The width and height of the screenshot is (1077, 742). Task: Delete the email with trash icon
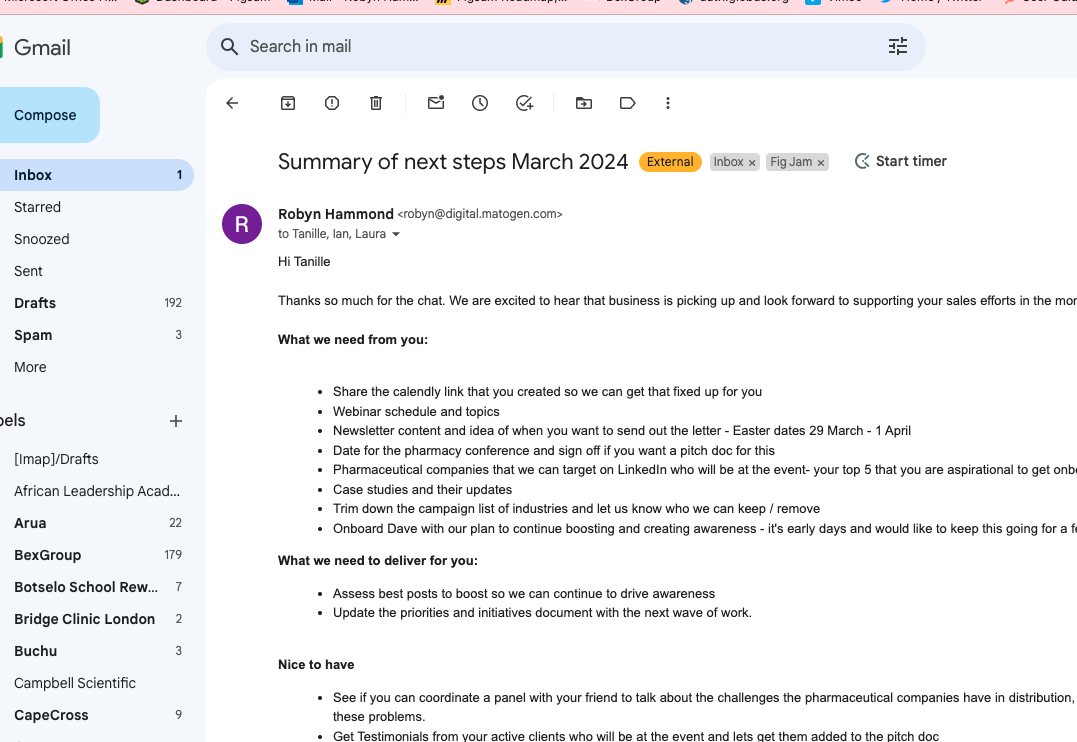click(x=376, y=103)
